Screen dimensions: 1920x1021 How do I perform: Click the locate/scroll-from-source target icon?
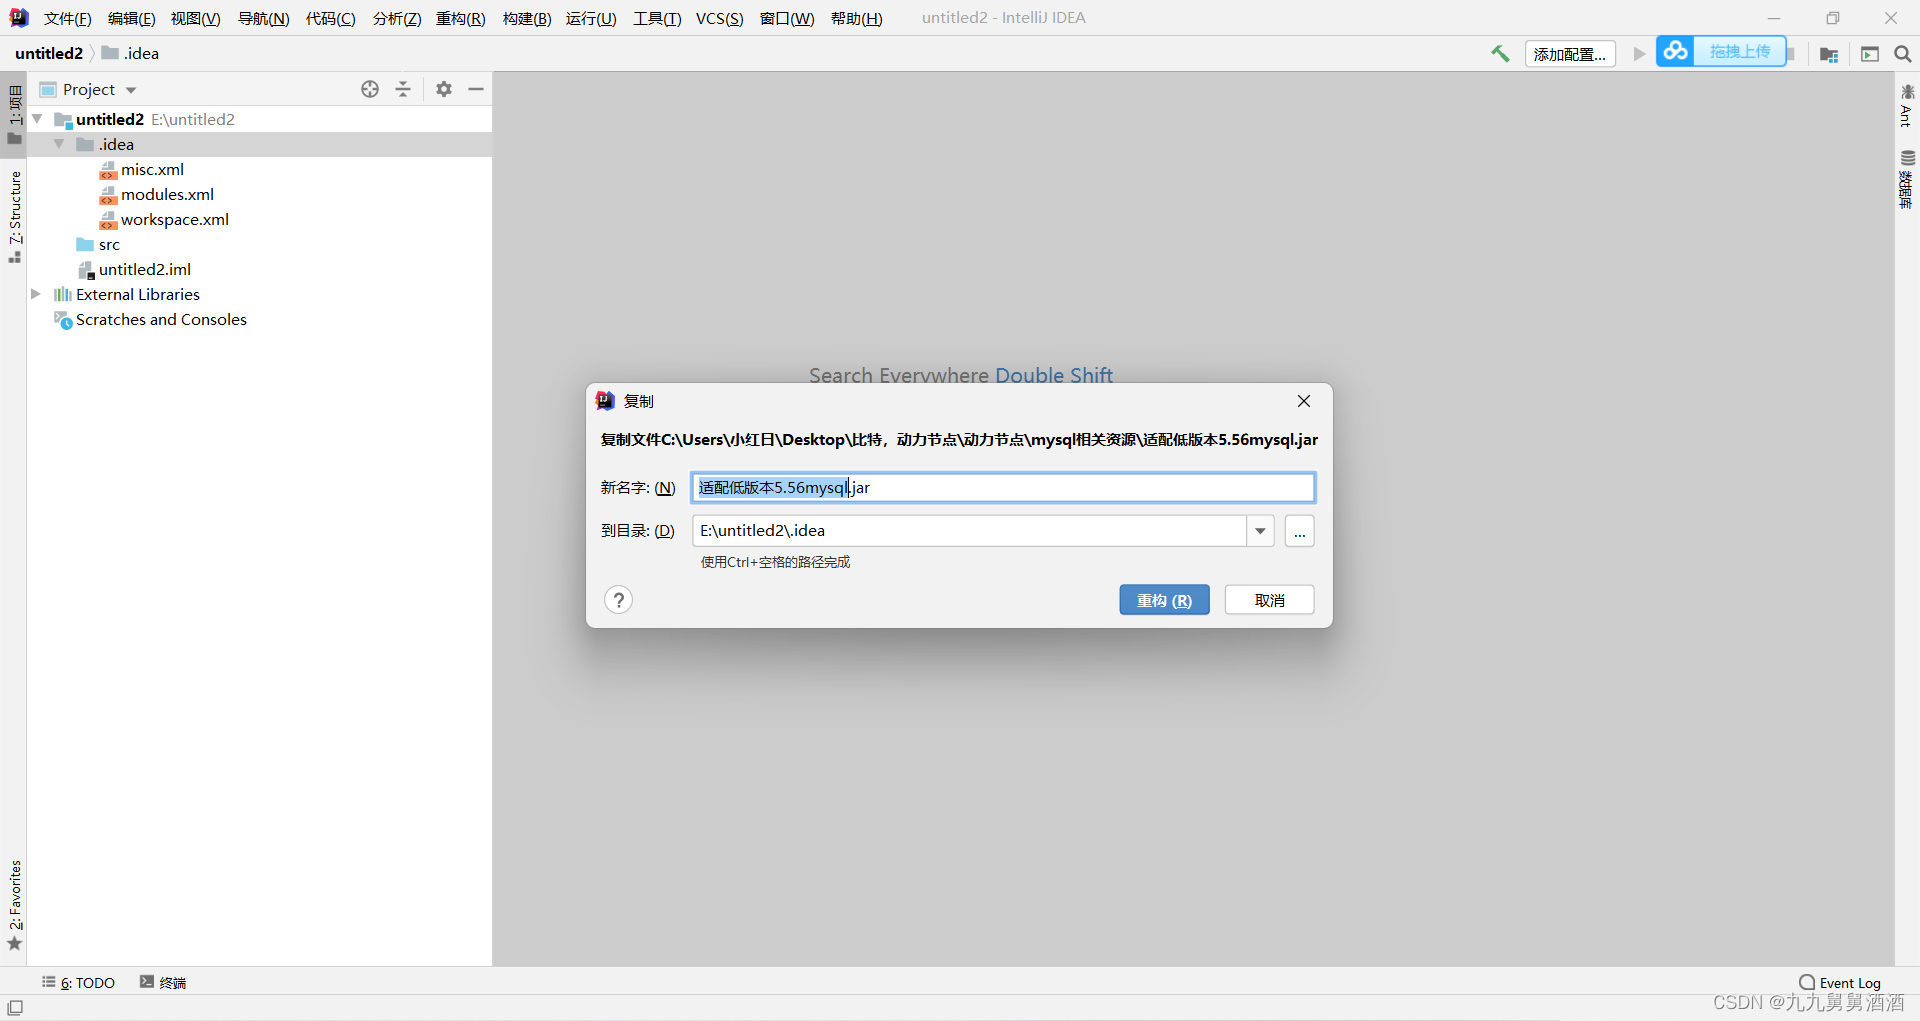(x=370, y=89)
